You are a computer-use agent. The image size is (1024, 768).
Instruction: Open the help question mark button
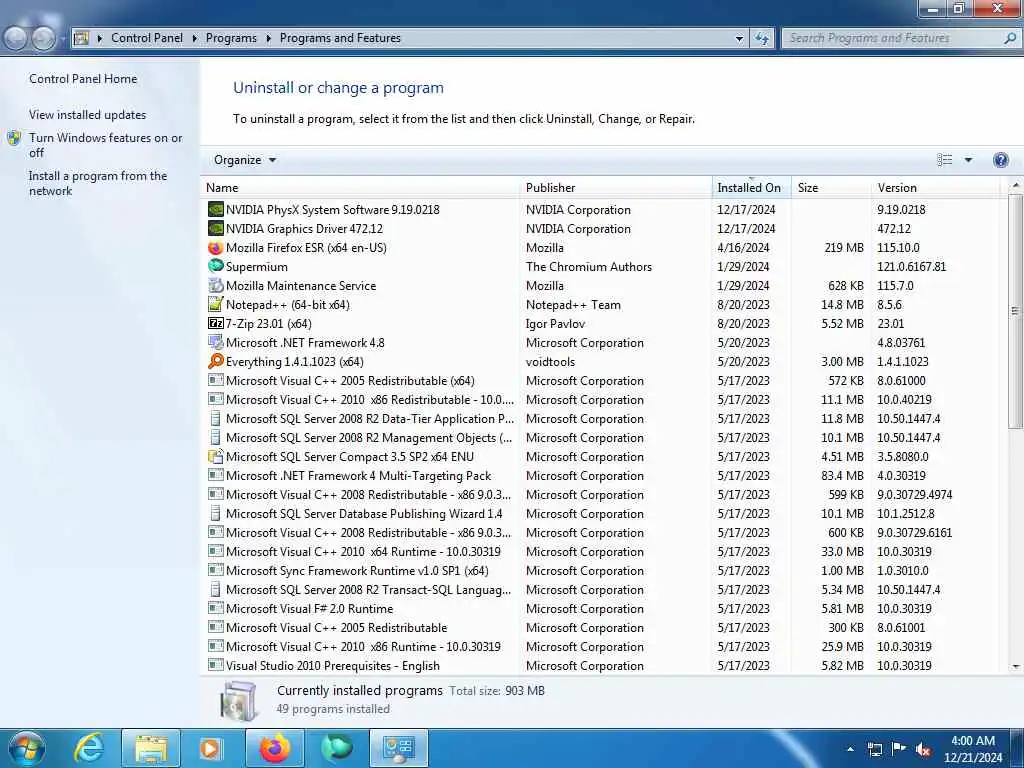(1000, 160)
